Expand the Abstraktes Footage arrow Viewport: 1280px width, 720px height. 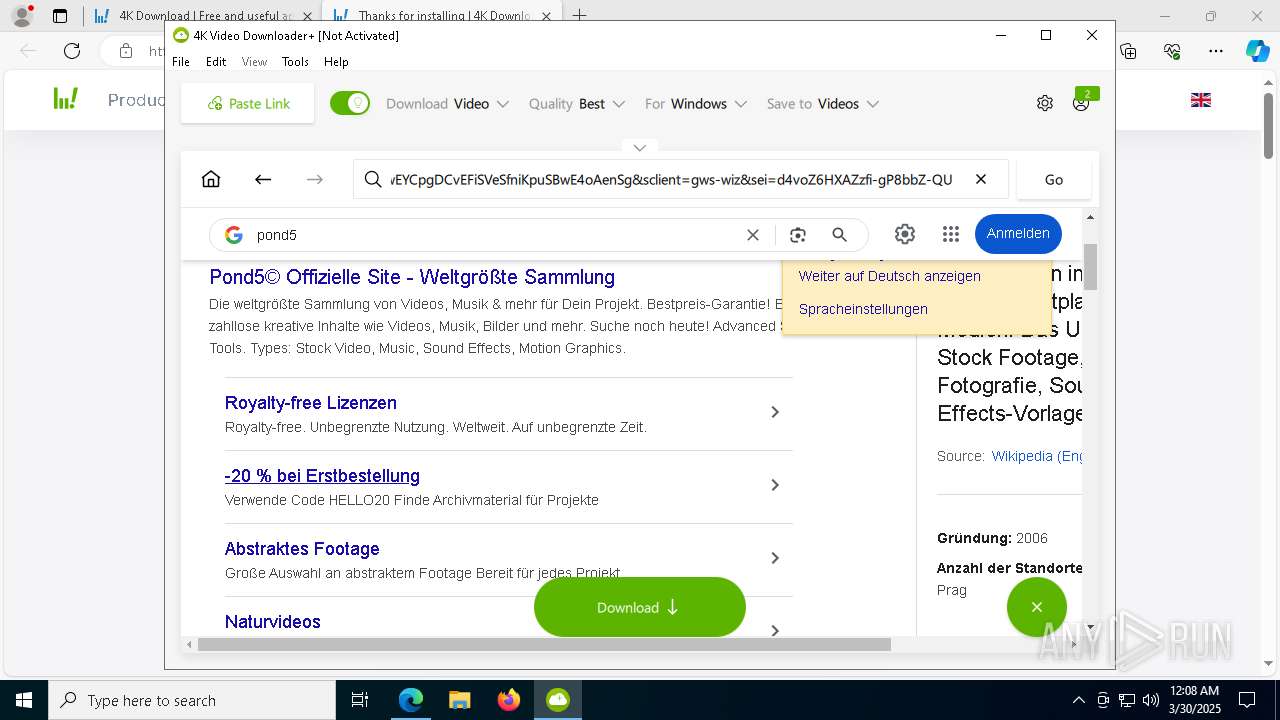775,558
